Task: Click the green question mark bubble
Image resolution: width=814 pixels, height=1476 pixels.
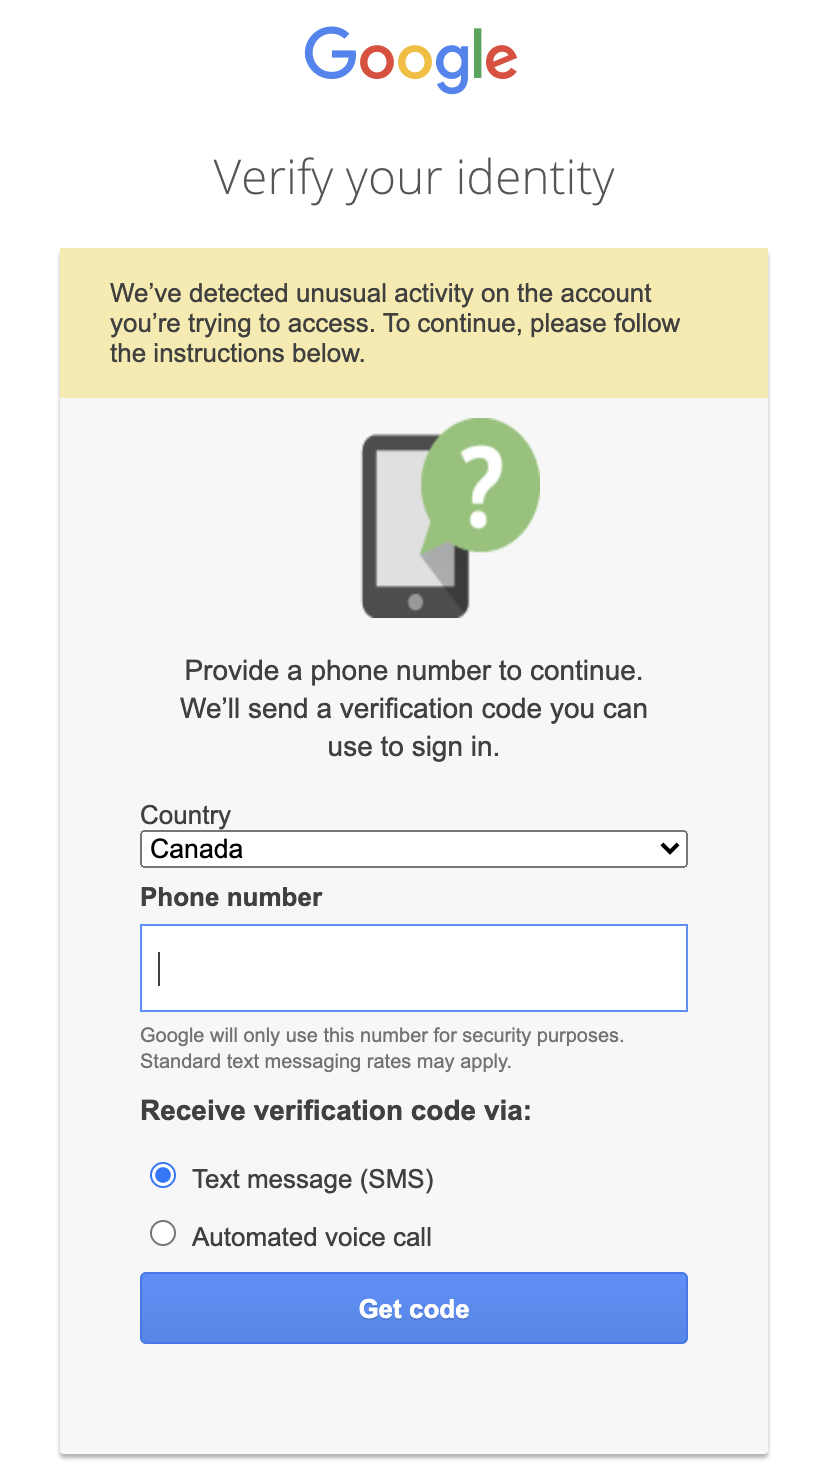Action: 482,485
